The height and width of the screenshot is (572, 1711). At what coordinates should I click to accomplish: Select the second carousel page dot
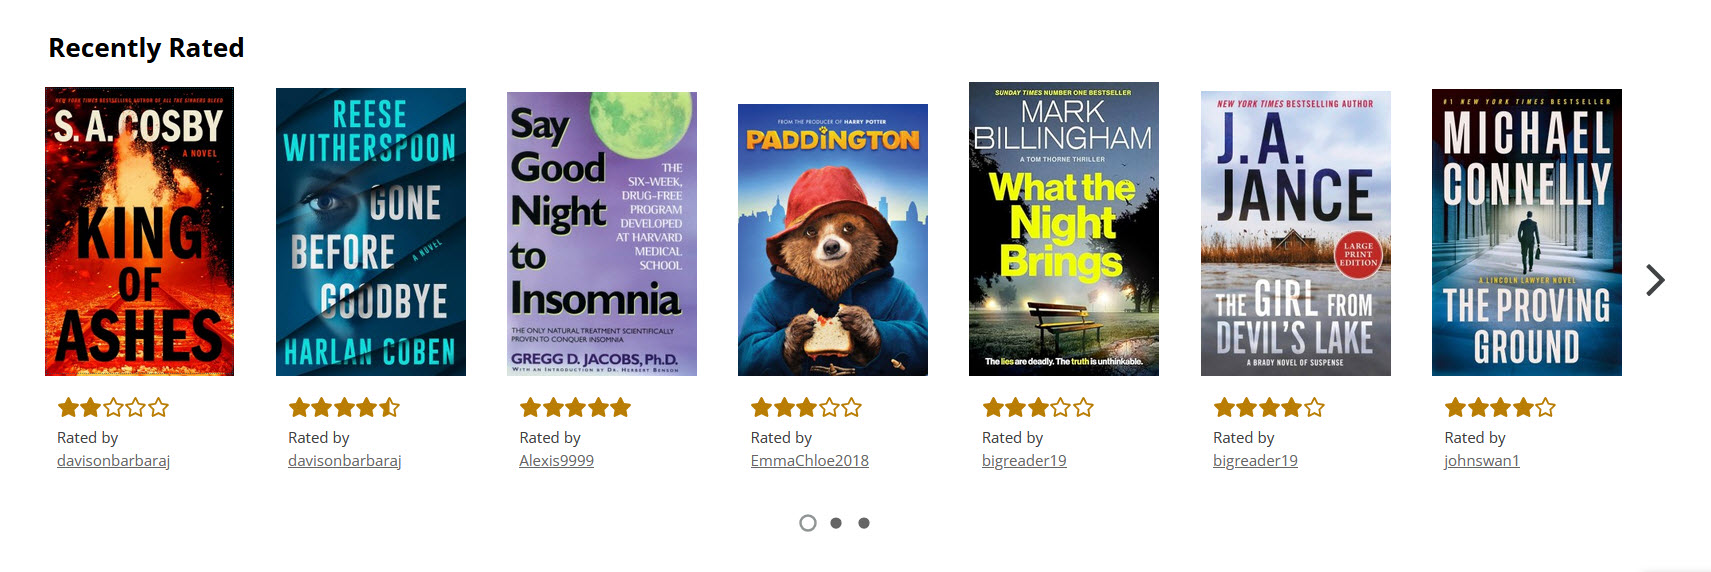pyautogui.click(x=836, y=523)
